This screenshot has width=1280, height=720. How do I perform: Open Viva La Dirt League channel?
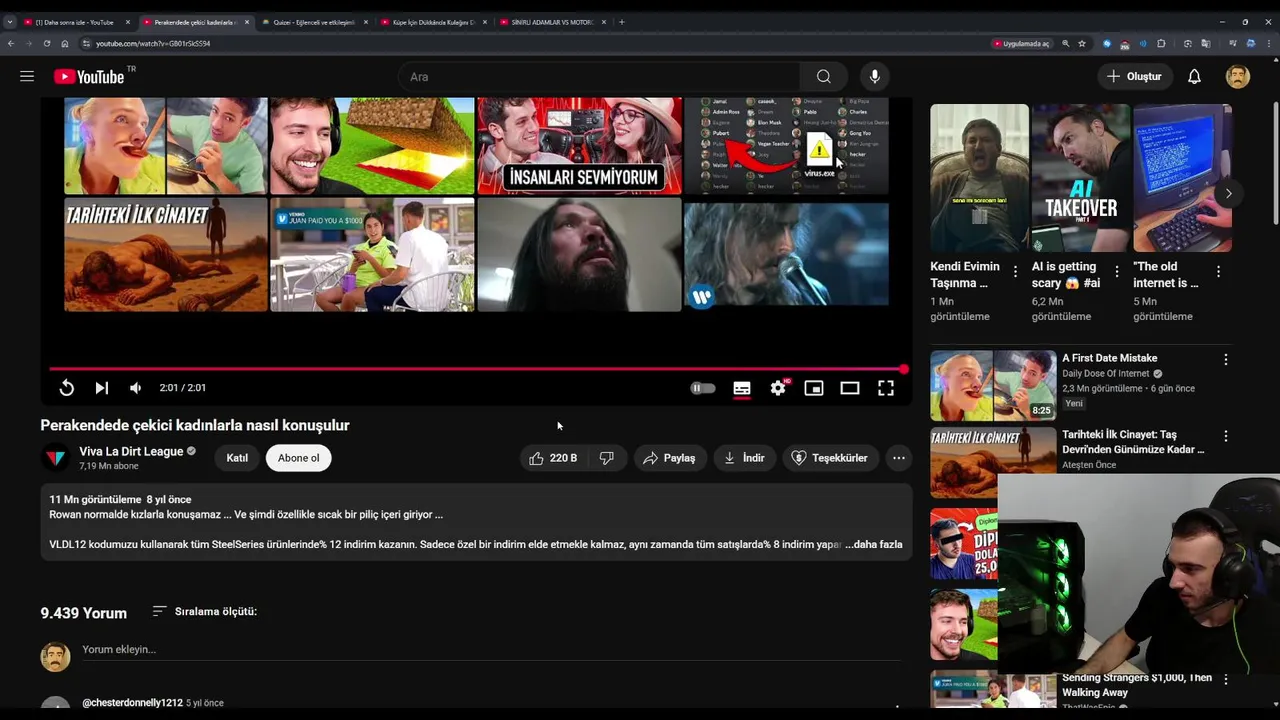(x=131, y=451)
